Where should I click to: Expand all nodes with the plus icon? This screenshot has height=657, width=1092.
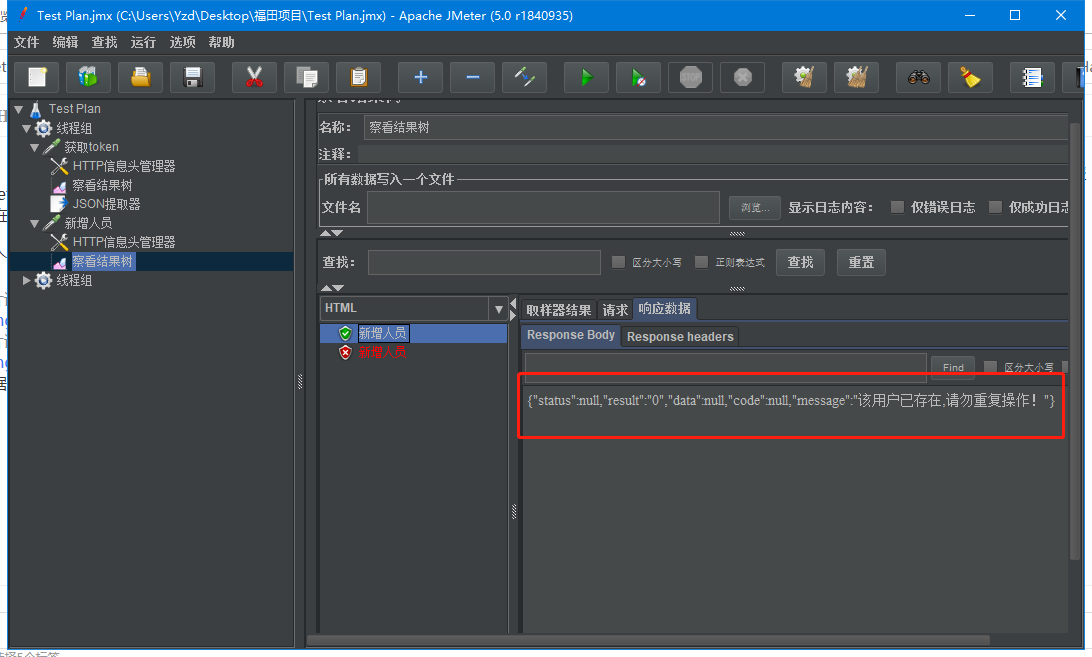pyautogui.click(x=420, y=77)
